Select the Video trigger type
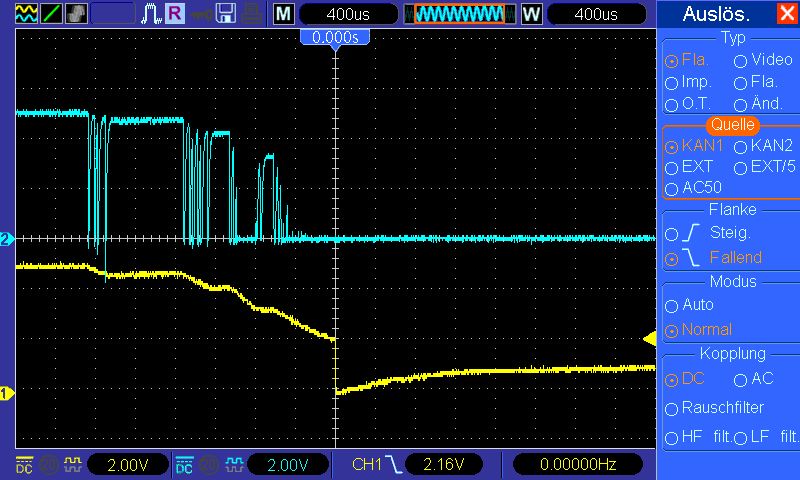 click(x=741, y=60)
